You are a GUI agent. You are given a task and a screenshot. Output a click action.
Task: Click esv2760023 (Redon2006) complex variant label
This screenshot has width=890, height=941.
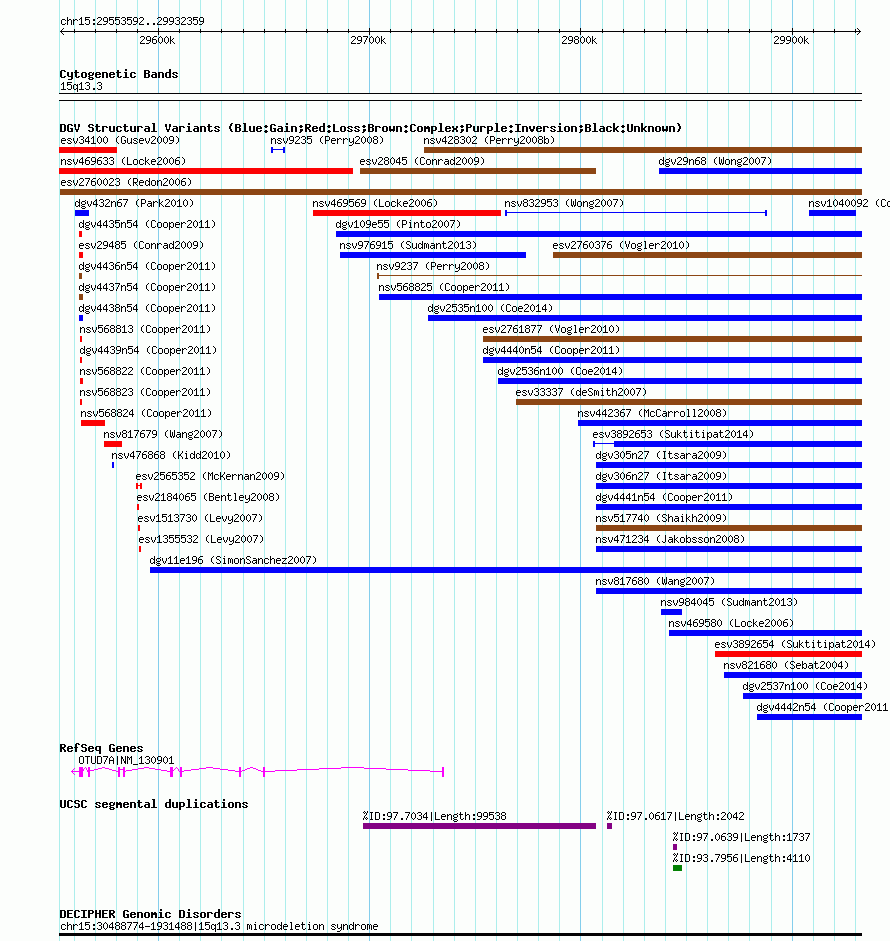tap(126, 182)
